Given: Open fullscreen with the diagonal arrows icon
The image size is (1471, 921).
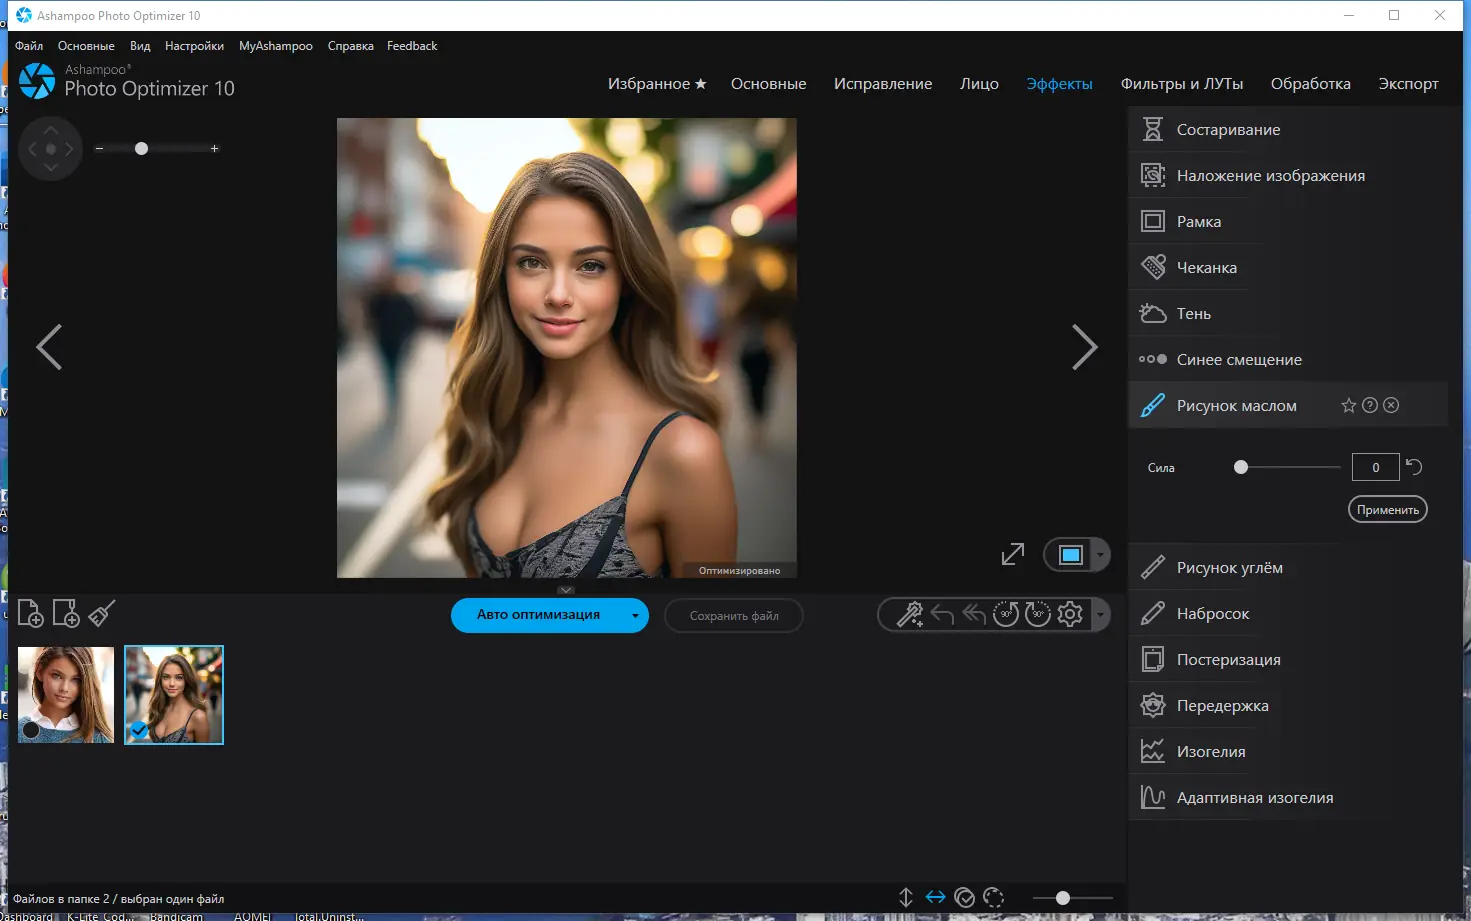Looking at the screenshot, I should pyautogui.click(x=1013, y=554).
